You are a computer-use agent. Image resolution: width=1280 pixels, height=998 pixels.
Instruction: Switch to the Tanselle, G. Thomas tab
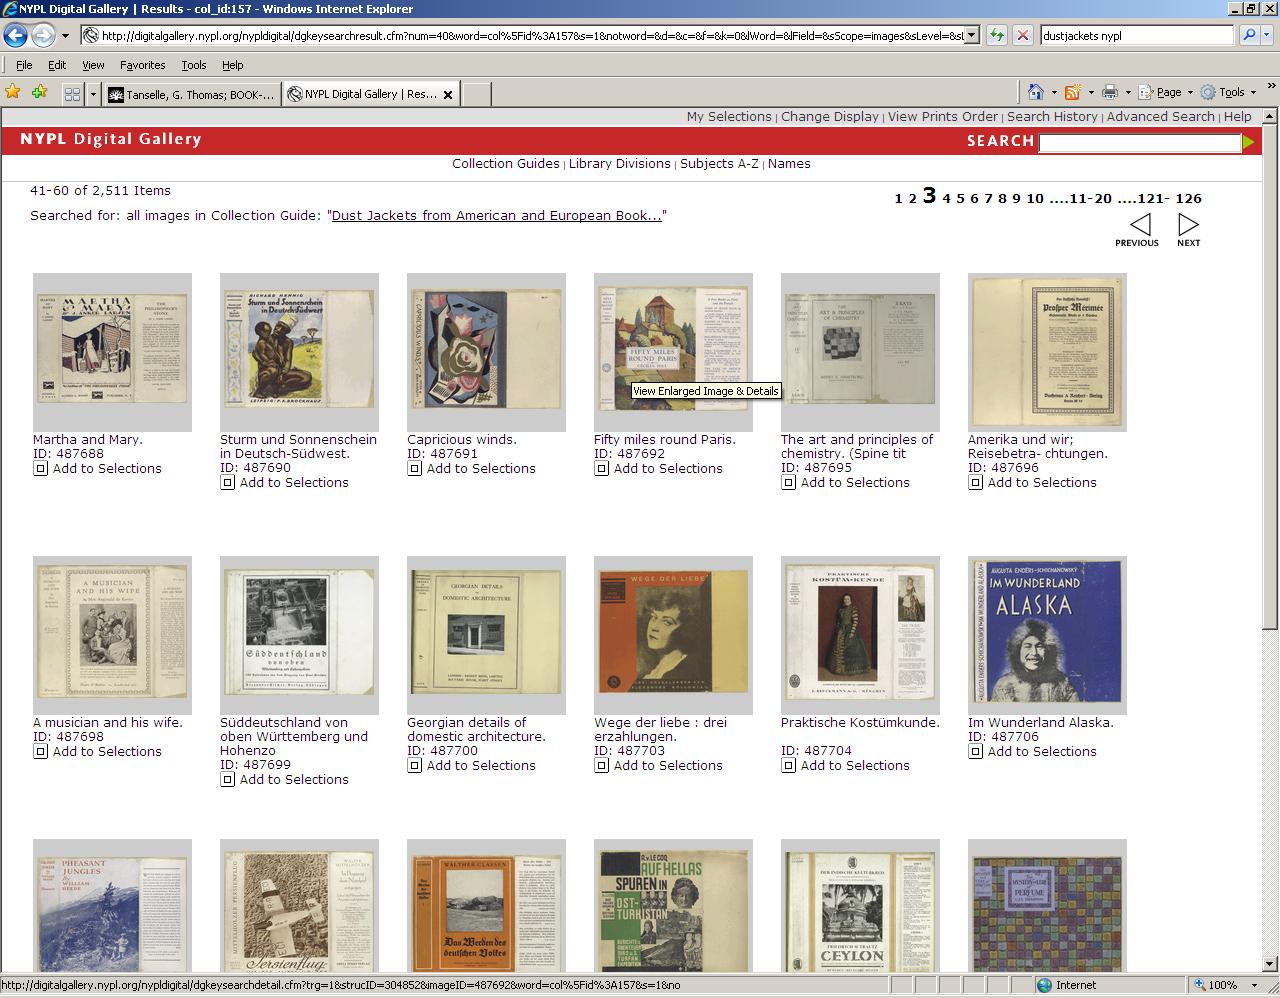(190, 93)
